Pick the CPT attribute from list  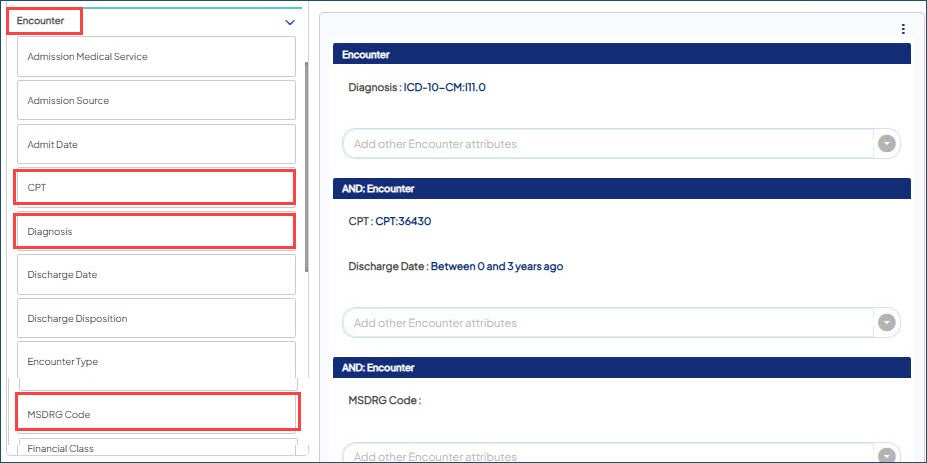point(156,188)
